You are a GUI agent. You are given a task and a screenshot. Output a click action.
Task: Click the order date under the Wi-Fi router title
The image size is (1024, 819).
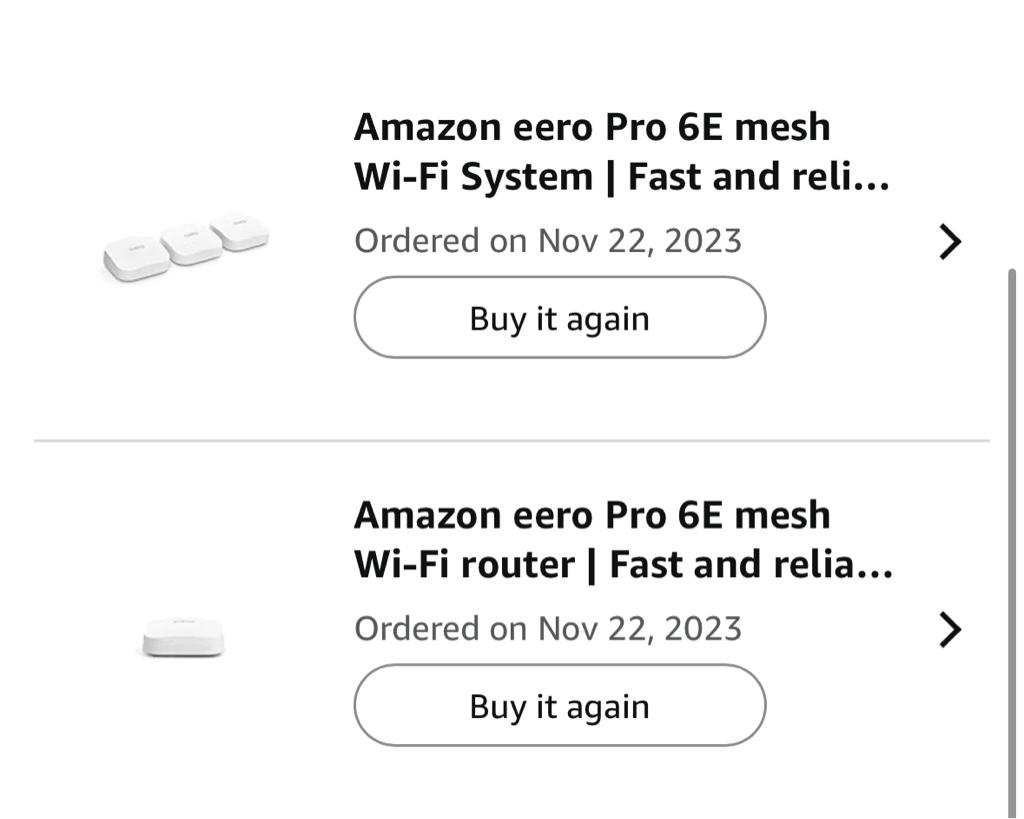tap(548, 629)
